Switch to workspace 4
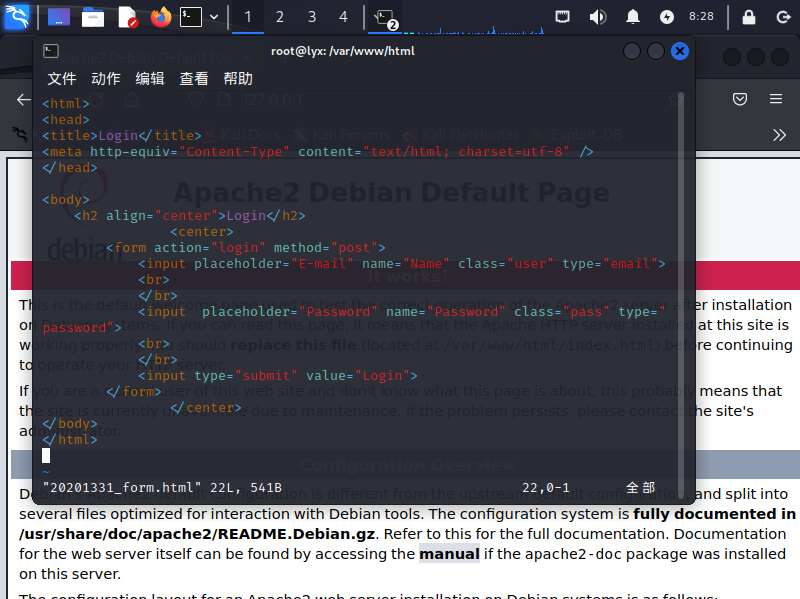Viewport: 800px width, 599px height. [343, 17]
